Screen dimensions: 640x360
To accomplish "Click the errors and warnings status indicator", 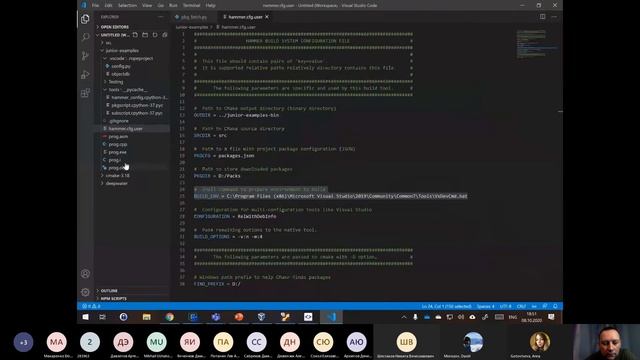I will tap(91, 306).
